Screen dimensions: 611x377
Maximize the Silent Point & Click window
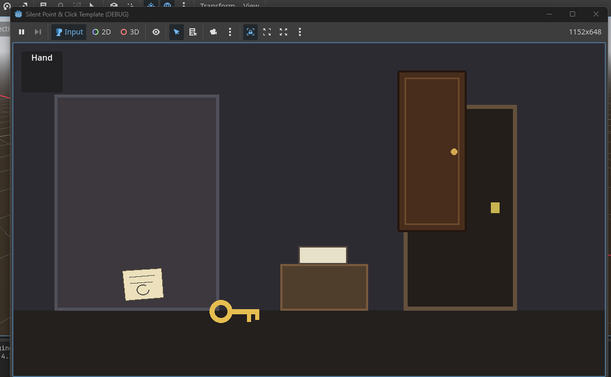coord(572,14)
